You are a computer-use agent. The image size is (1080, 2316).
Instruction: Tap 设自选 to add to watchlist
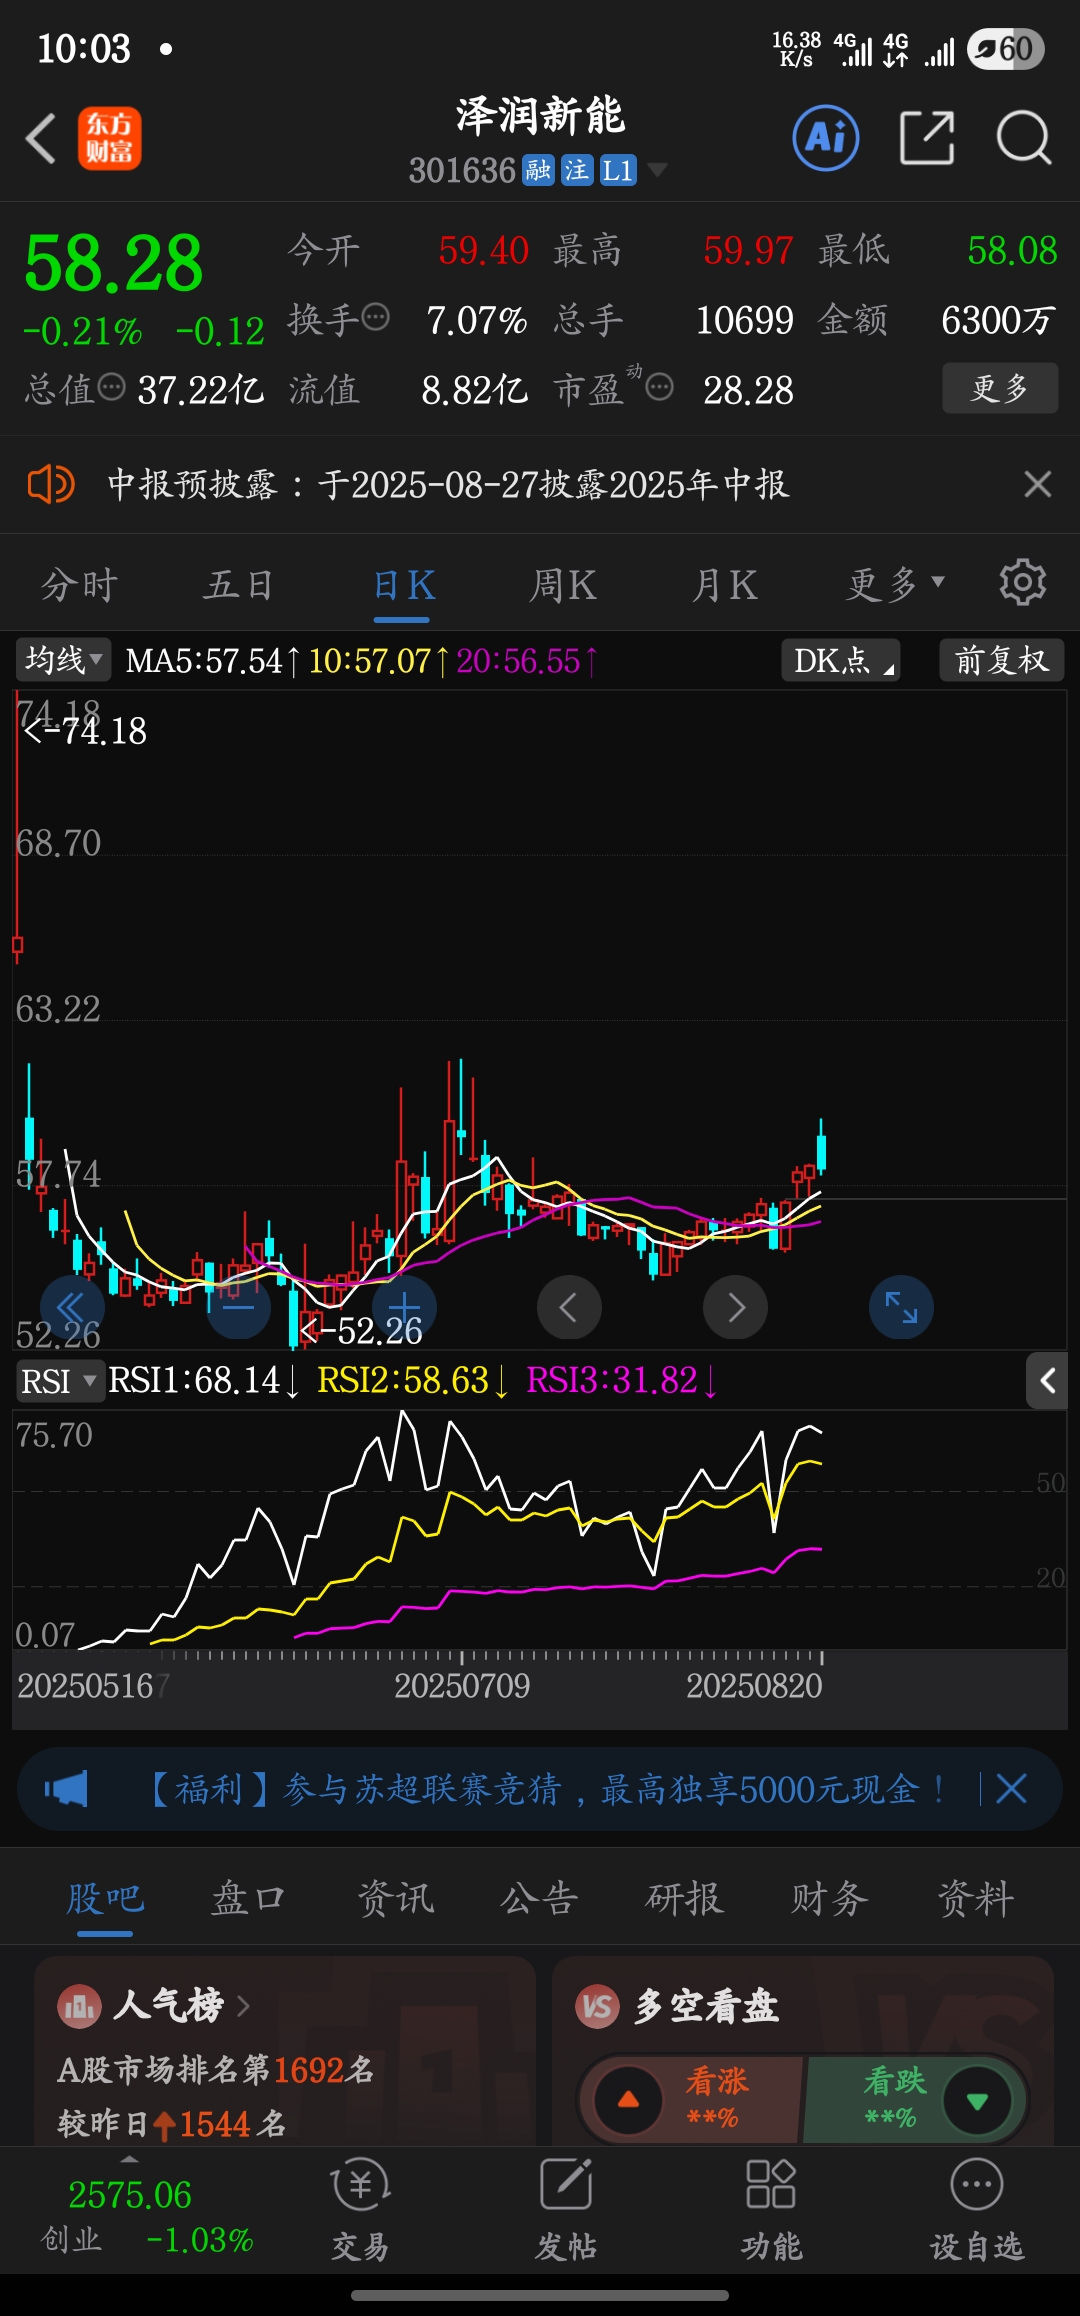pyautogui.click(x=977, y=2211)
